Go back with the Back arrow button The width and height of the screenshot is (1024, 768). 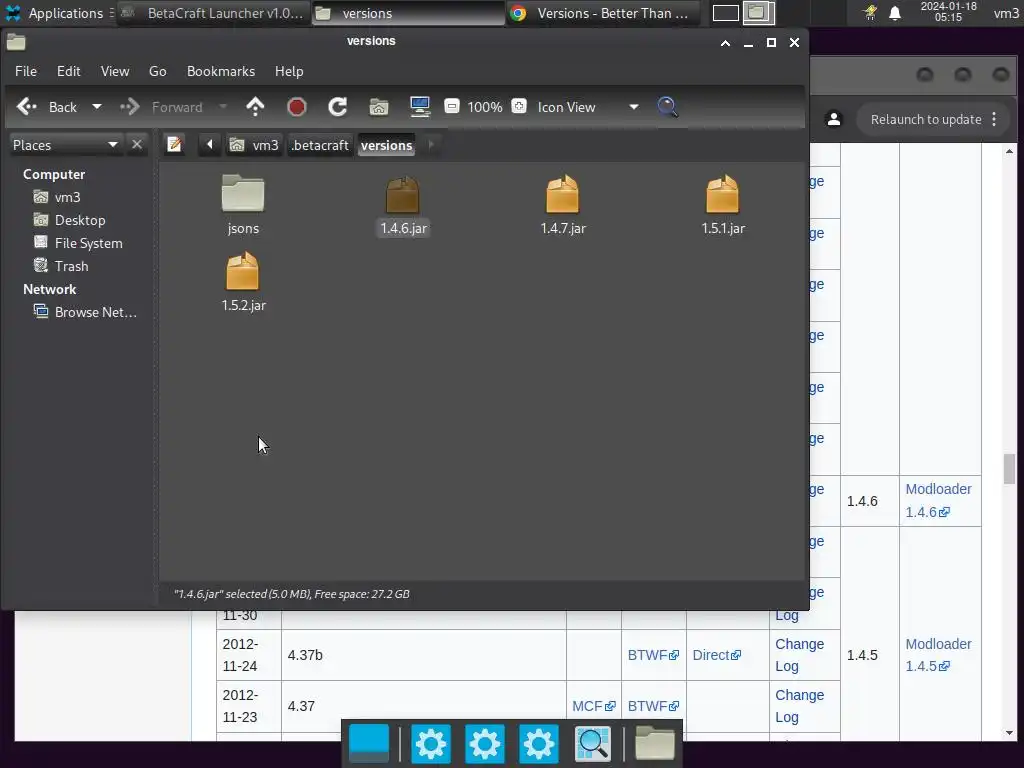pos(46,107)
